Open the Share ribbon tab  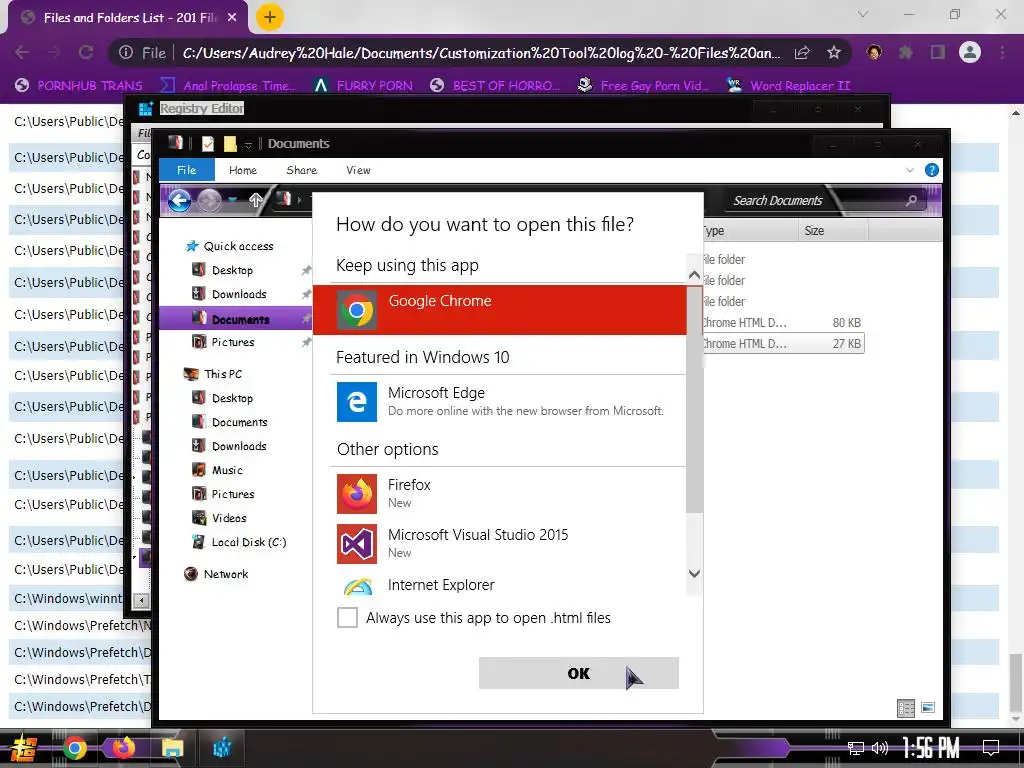[x=302, y=170]
